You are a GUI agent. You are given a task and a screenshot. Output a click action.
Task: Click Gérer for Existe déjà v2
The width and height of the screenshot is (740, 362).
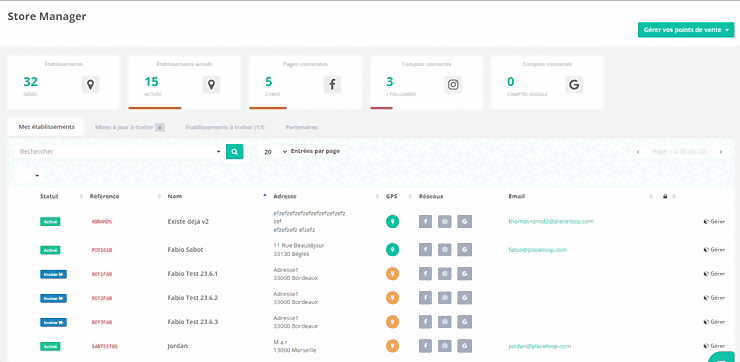[714, 221]
